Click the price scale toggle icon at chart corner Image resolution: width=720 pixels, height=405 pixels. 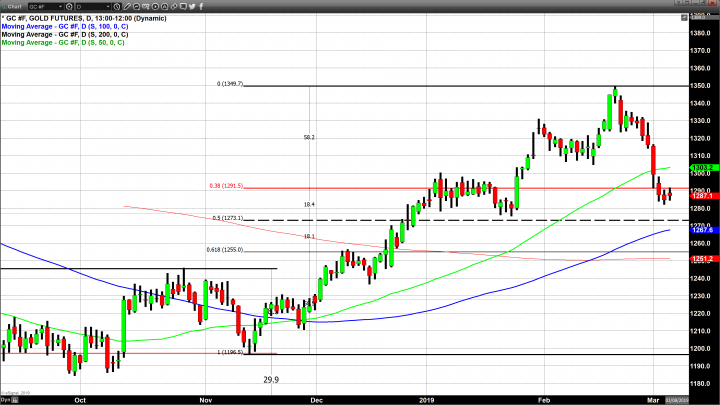tap(684, 17)
